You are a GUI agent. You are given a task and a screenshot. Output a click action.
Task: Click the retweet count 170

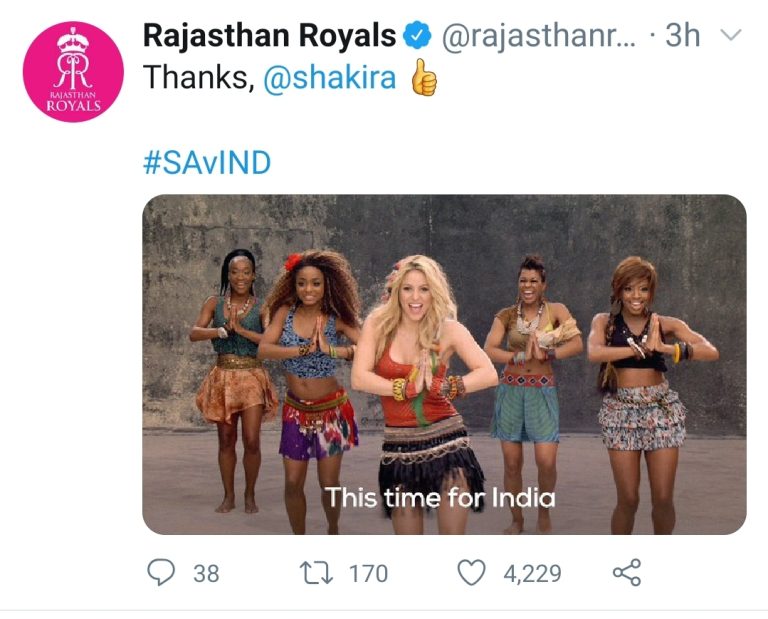[x=368, y=573]
